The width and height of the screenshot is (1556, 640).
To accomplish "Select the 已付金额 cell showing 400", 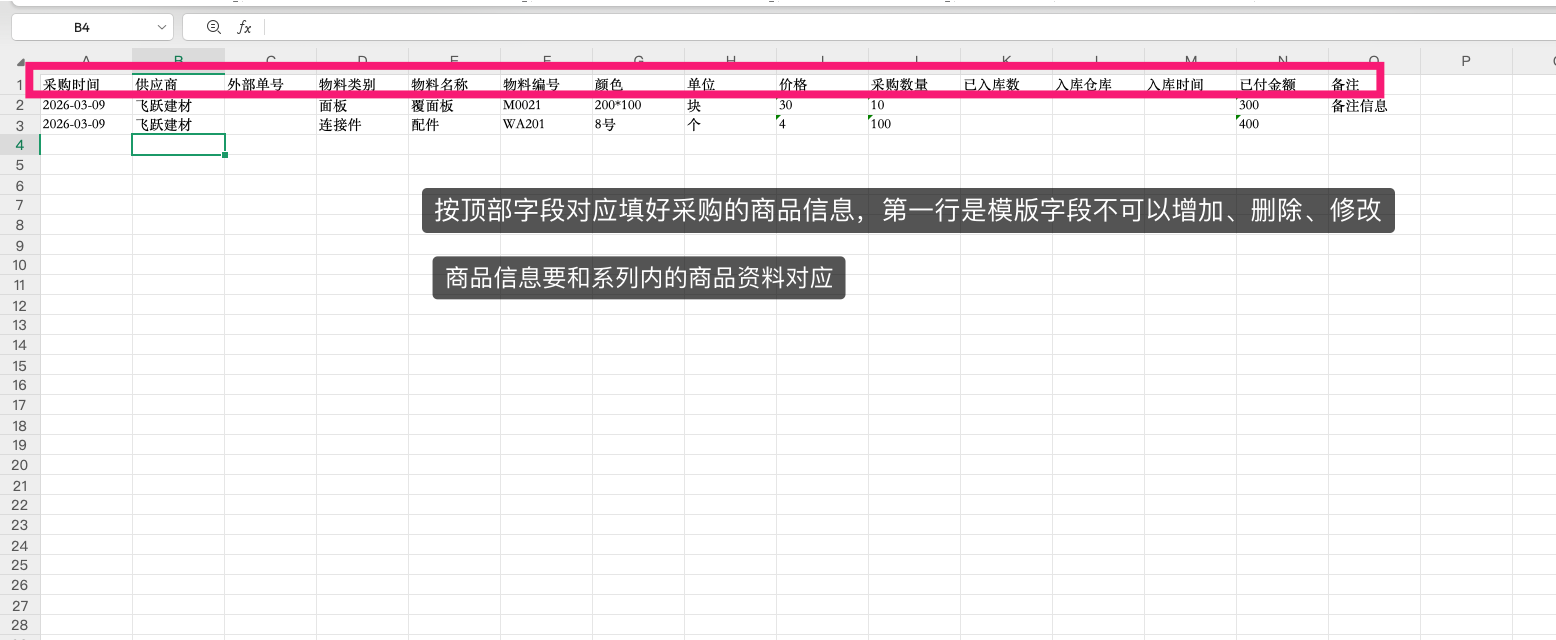I will (x=1282, y=125).
